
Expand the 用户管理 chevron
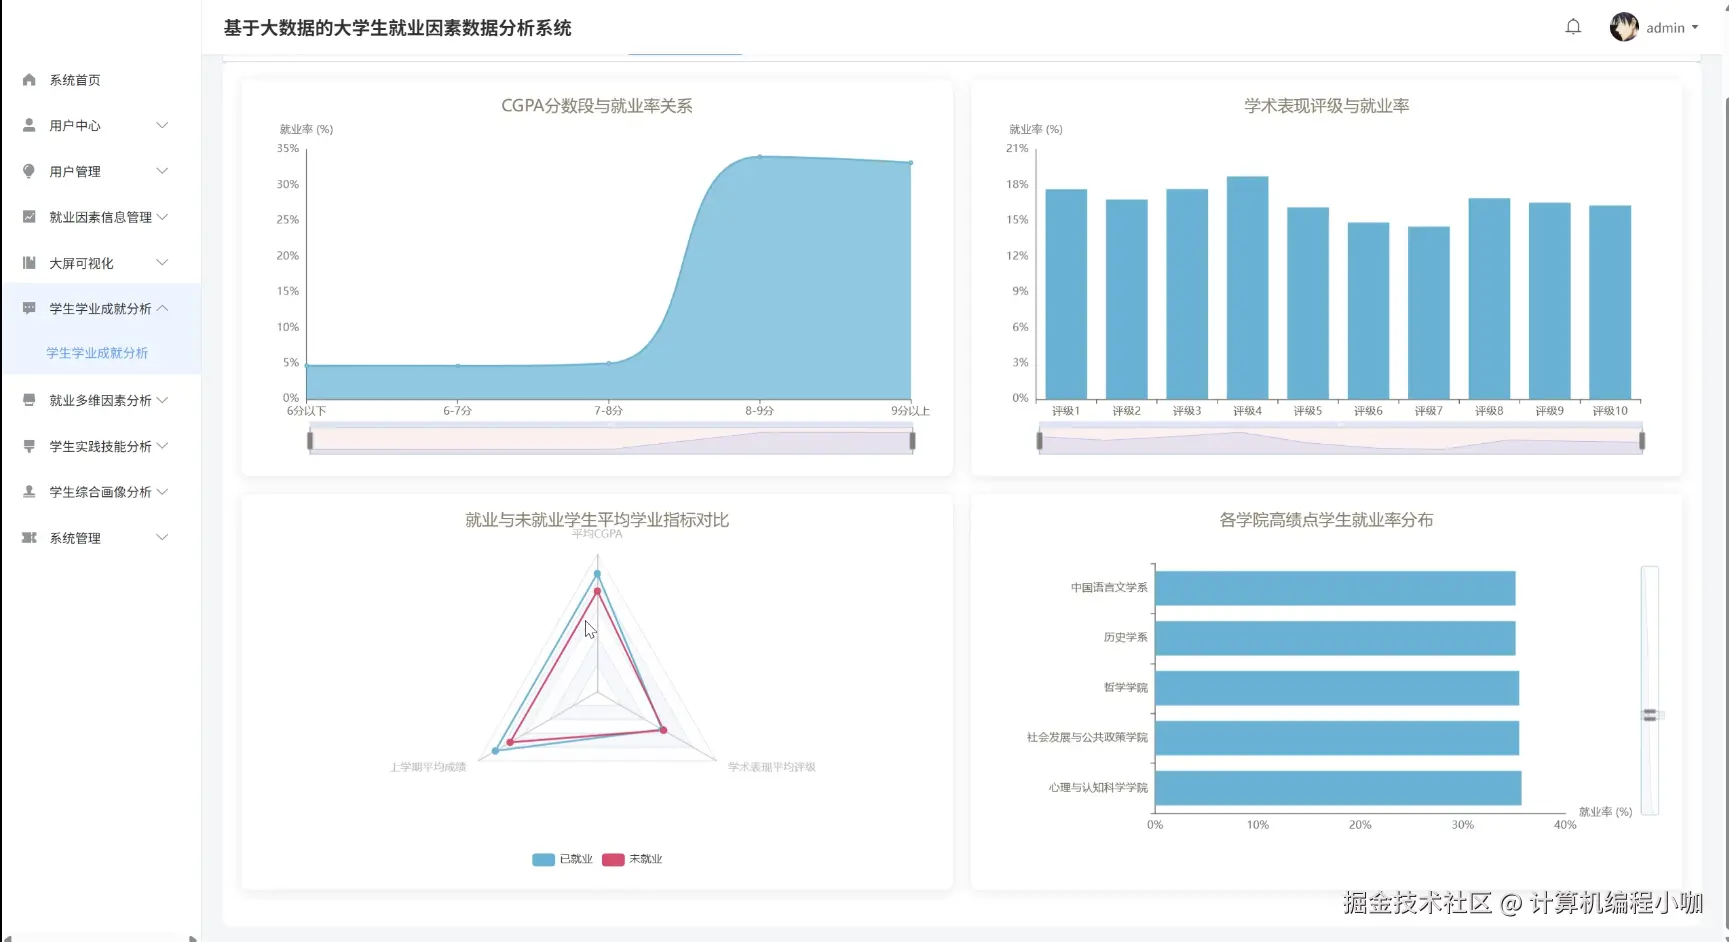[162, 171]
